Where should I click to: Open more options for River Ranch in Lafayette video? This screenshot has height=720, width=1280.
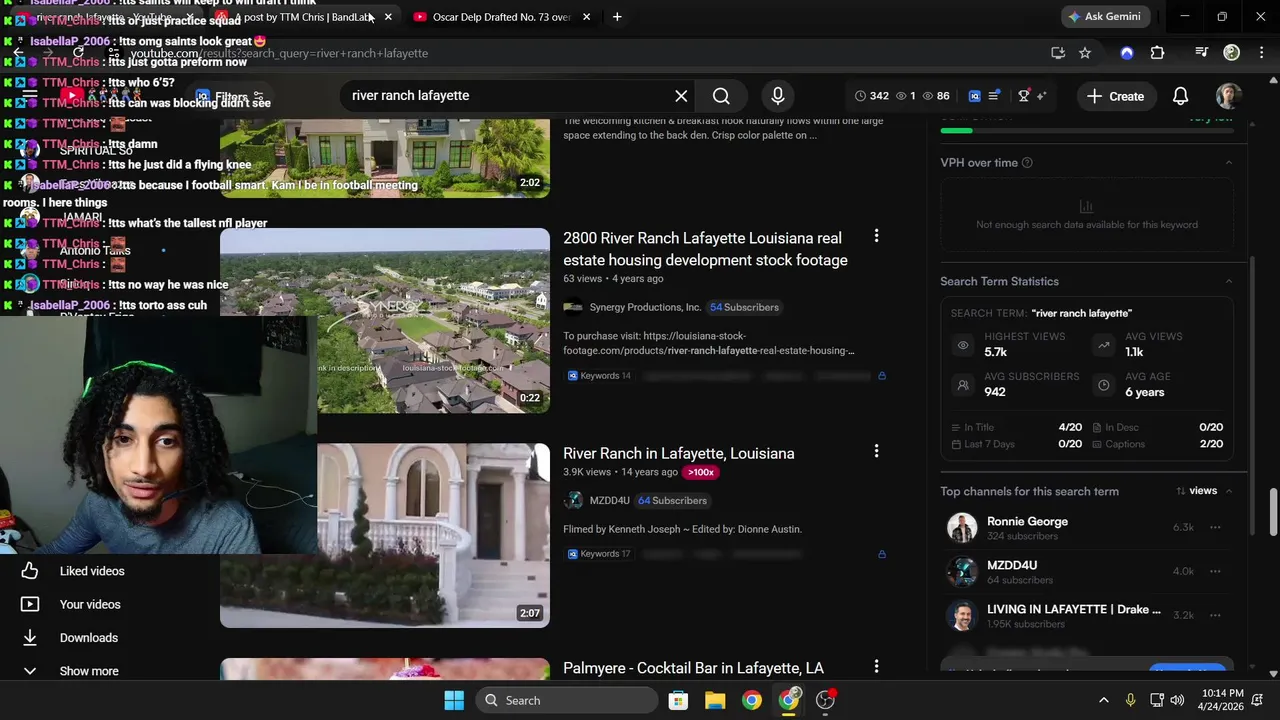coord(876,451)
